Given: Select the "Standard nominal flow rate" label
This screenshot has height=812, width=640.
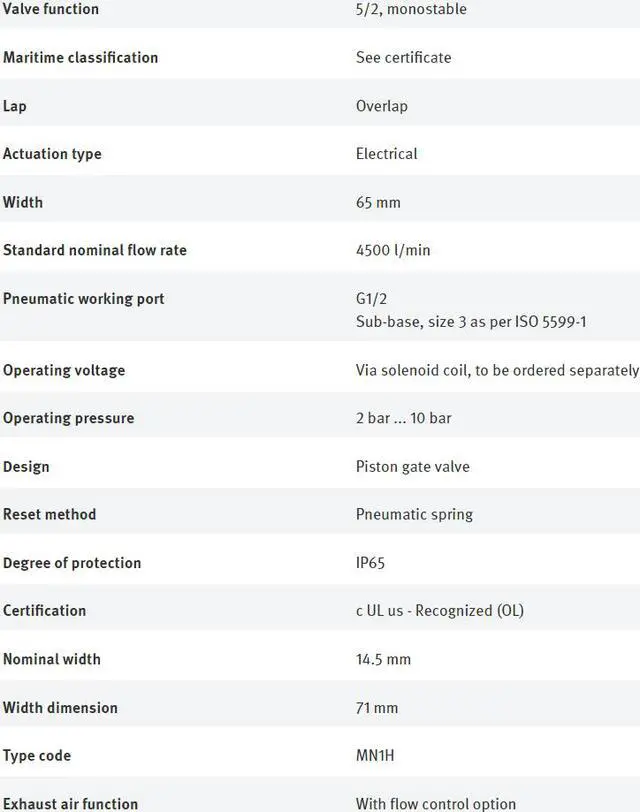Looking at the screenshot, I should point(95,250).
